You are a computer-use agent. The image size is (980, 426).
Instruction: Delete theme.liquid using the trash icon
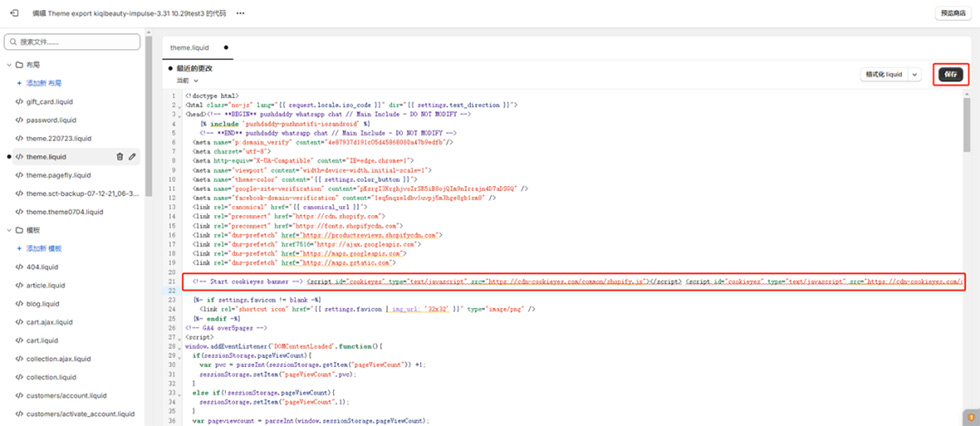120,156
